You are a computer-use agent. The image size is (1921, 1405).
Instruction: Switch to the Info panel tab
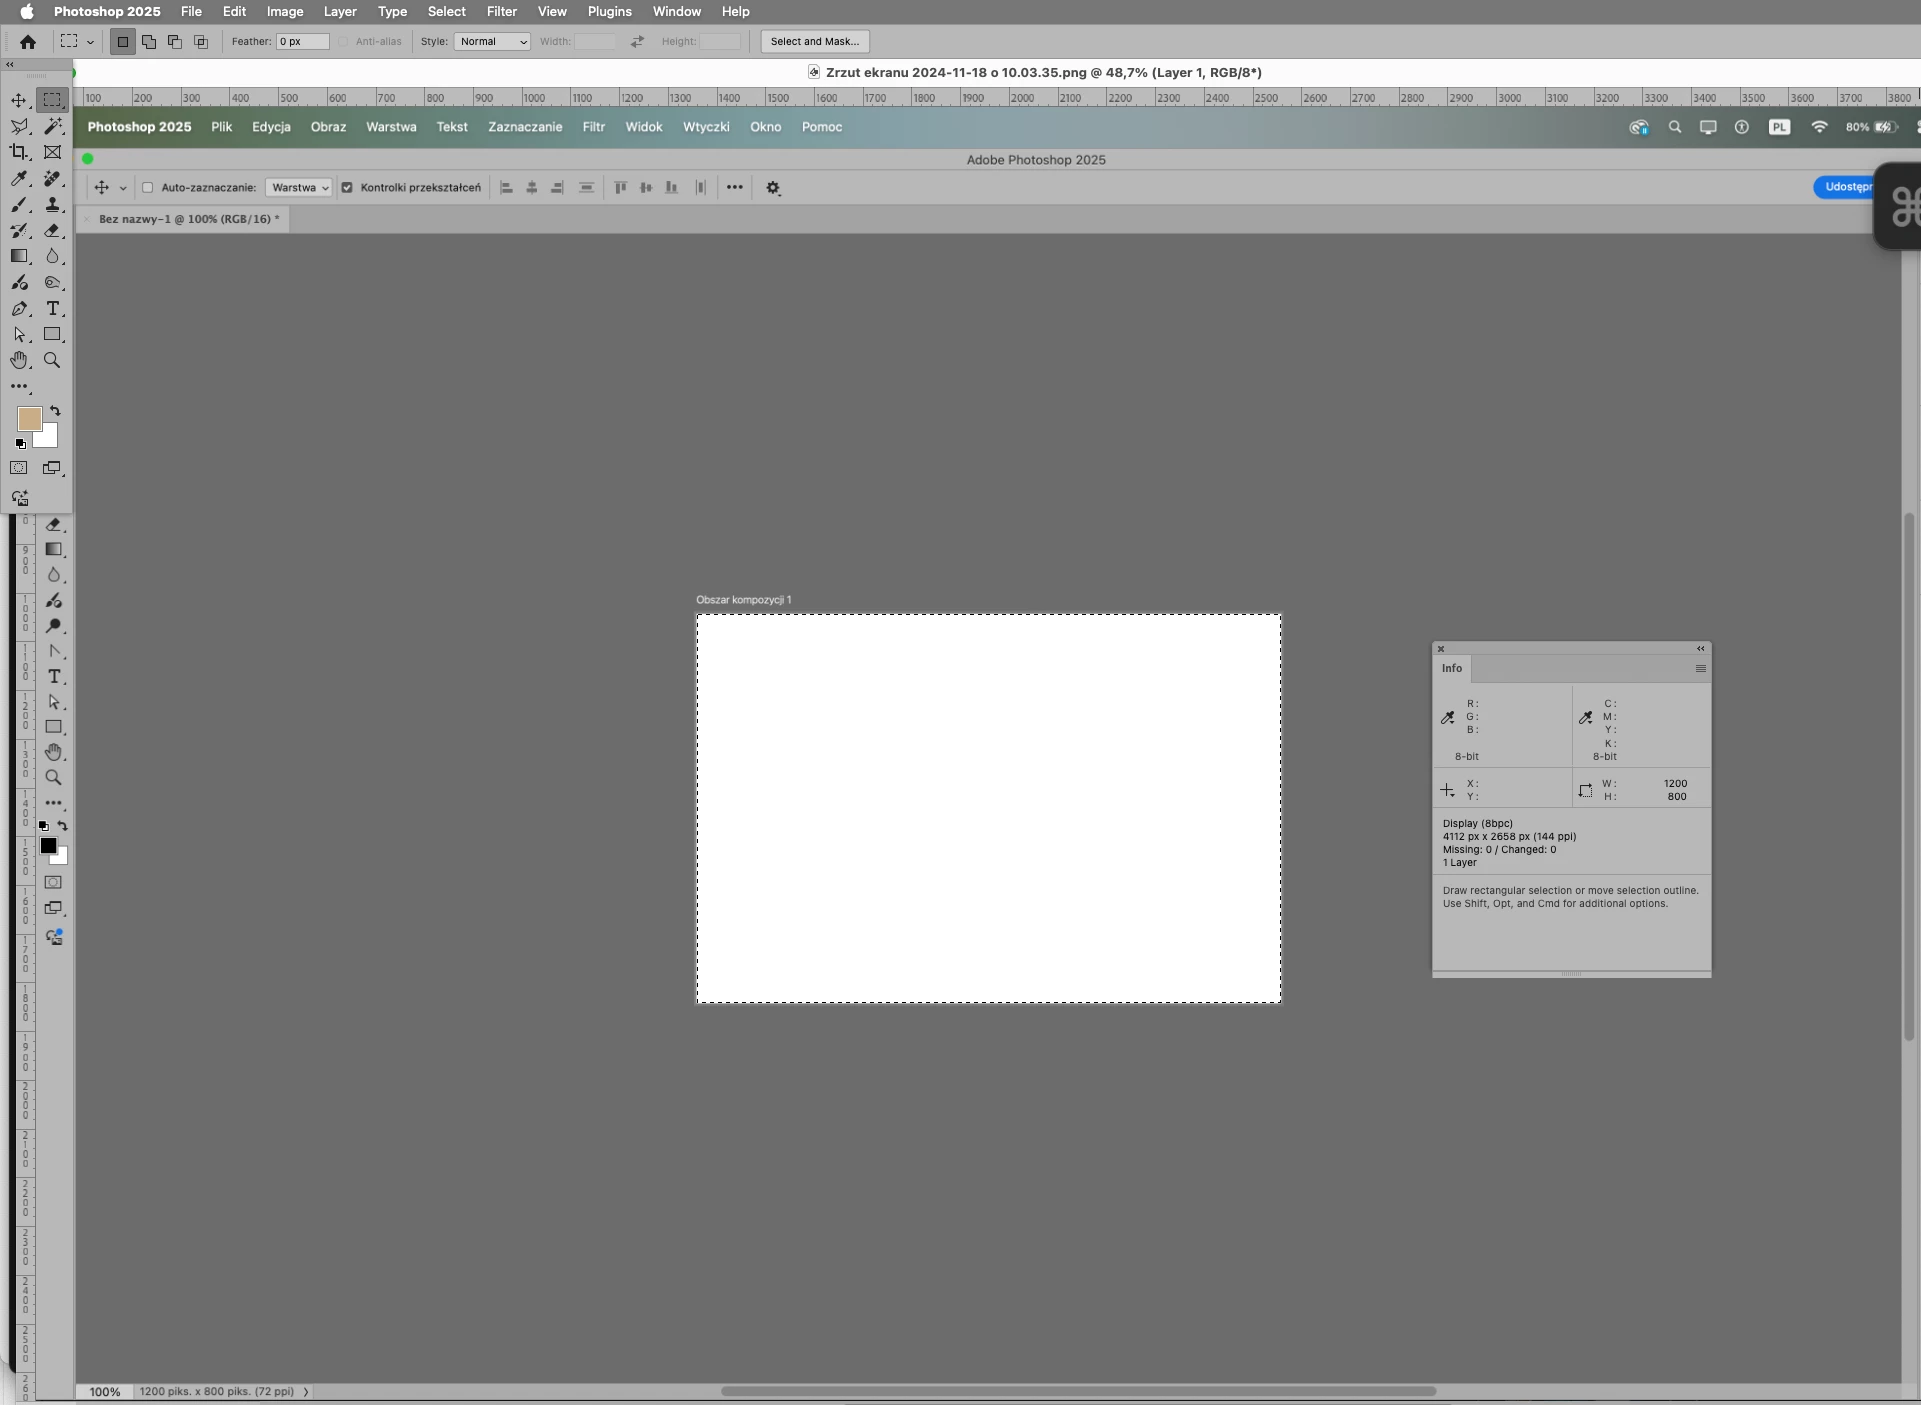(1451, 668)
